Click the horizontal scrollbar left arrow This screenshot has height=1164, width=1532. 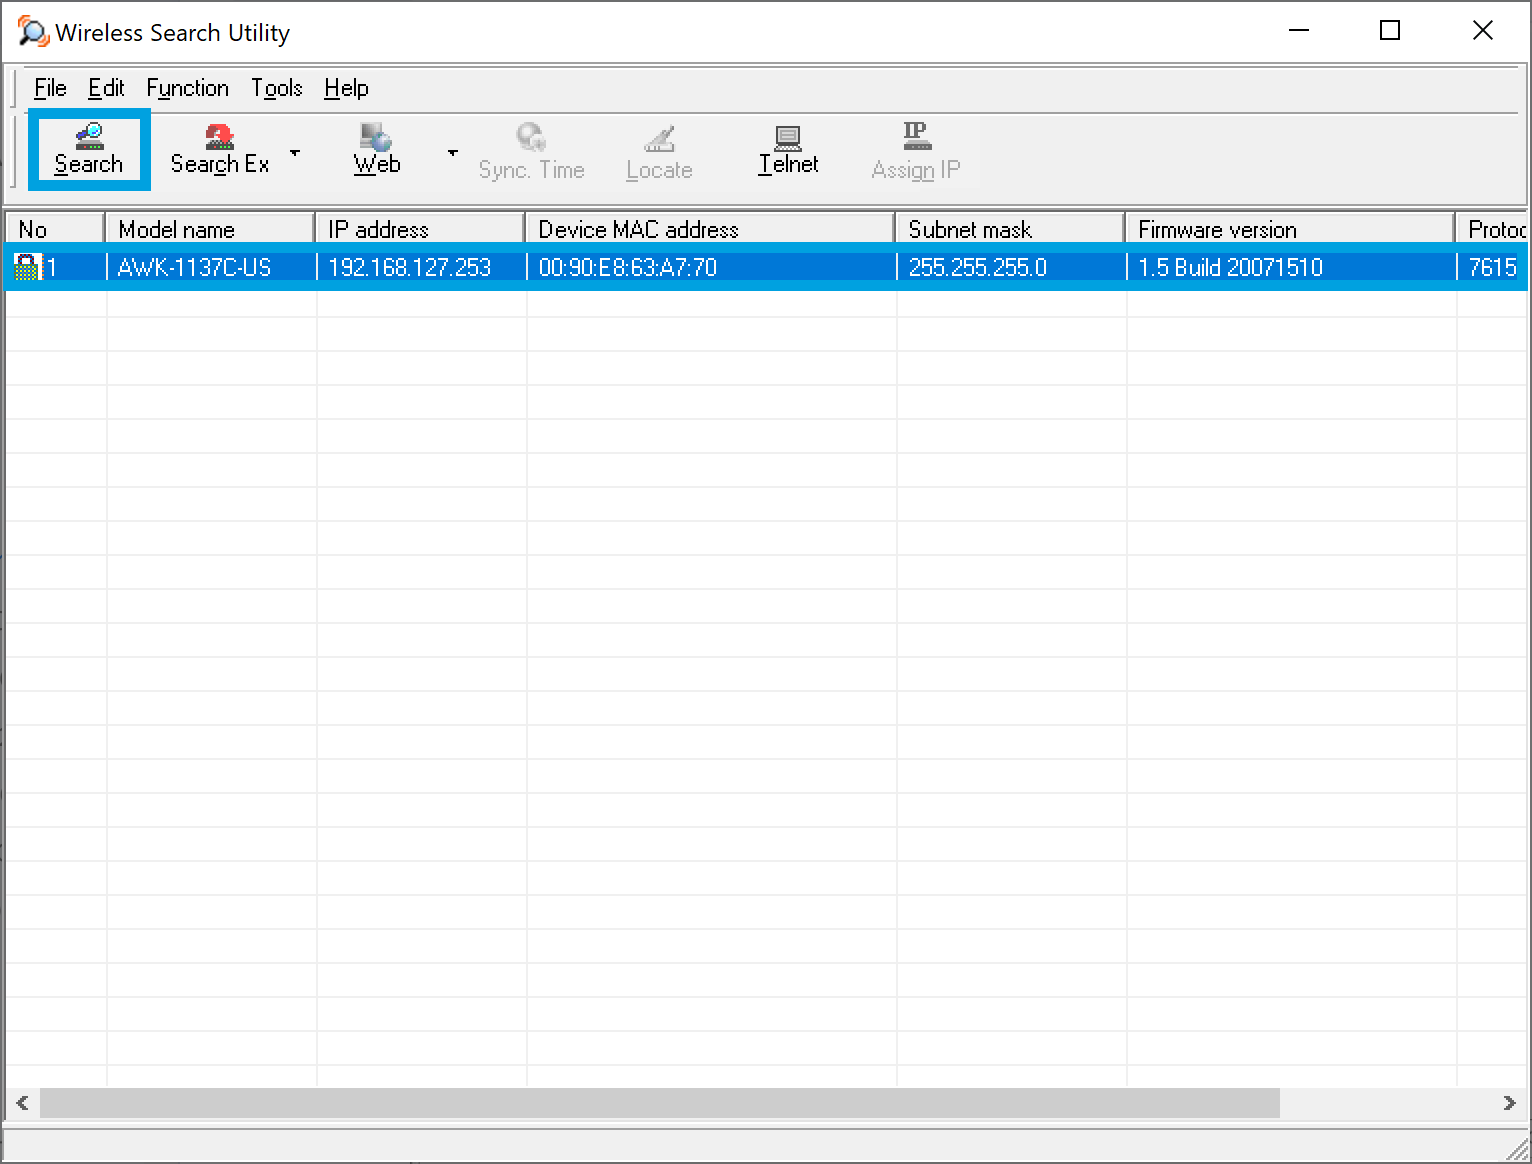pyautogui.click(x=22, y=1103)
